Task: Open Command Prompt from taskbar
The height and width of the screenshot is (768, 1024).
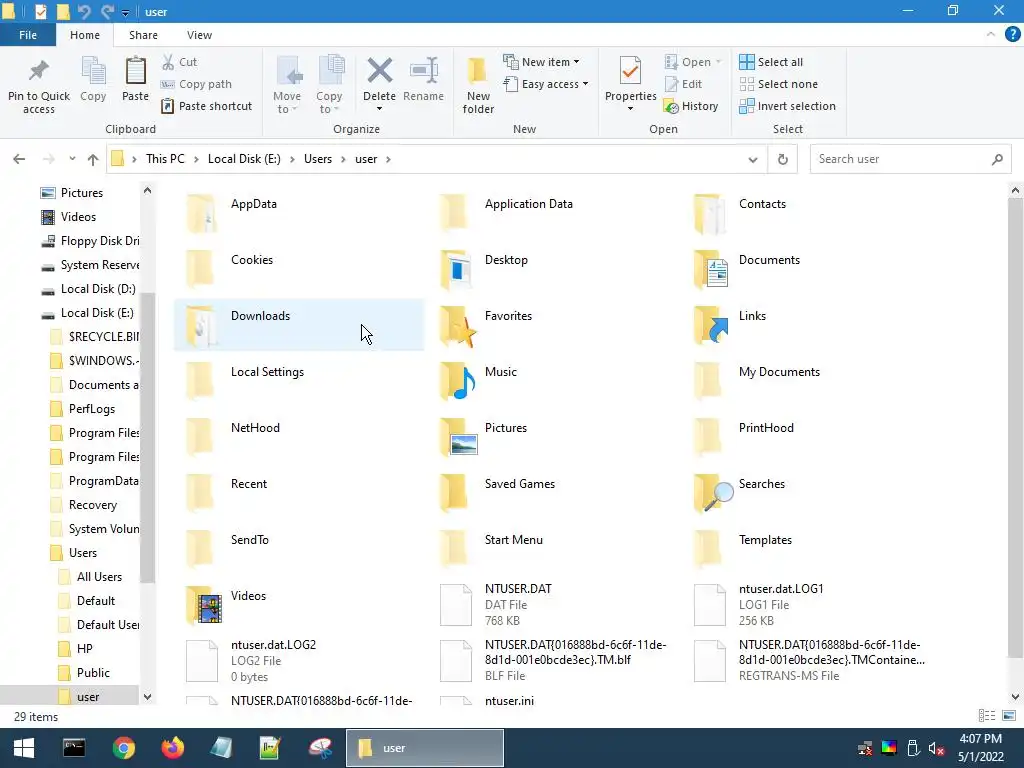Action: [74, 748]
